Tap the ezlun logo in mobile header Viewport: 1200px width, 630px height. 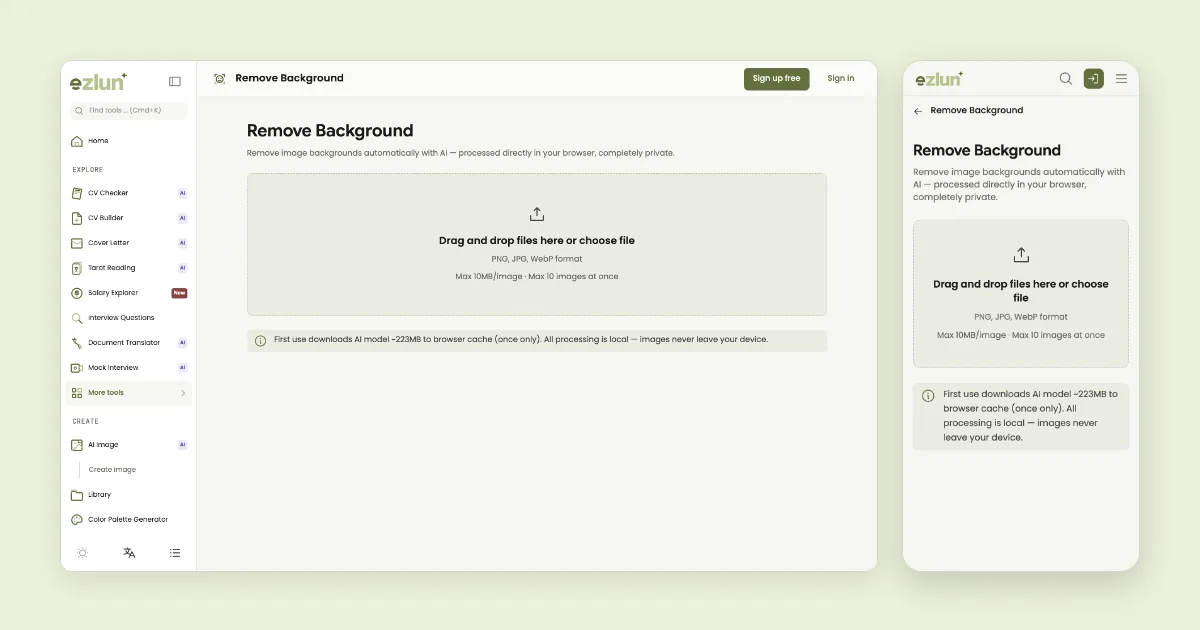tap(938, 79)
